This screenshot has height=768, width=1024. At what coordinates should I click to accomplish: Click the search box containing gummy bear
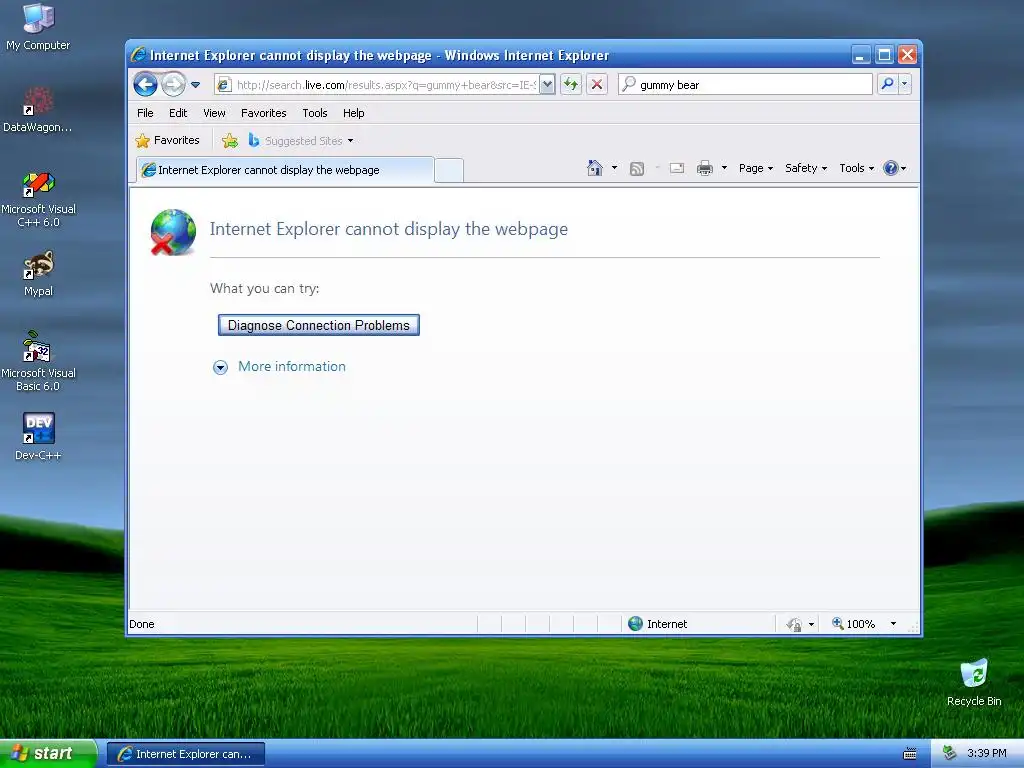745,84
